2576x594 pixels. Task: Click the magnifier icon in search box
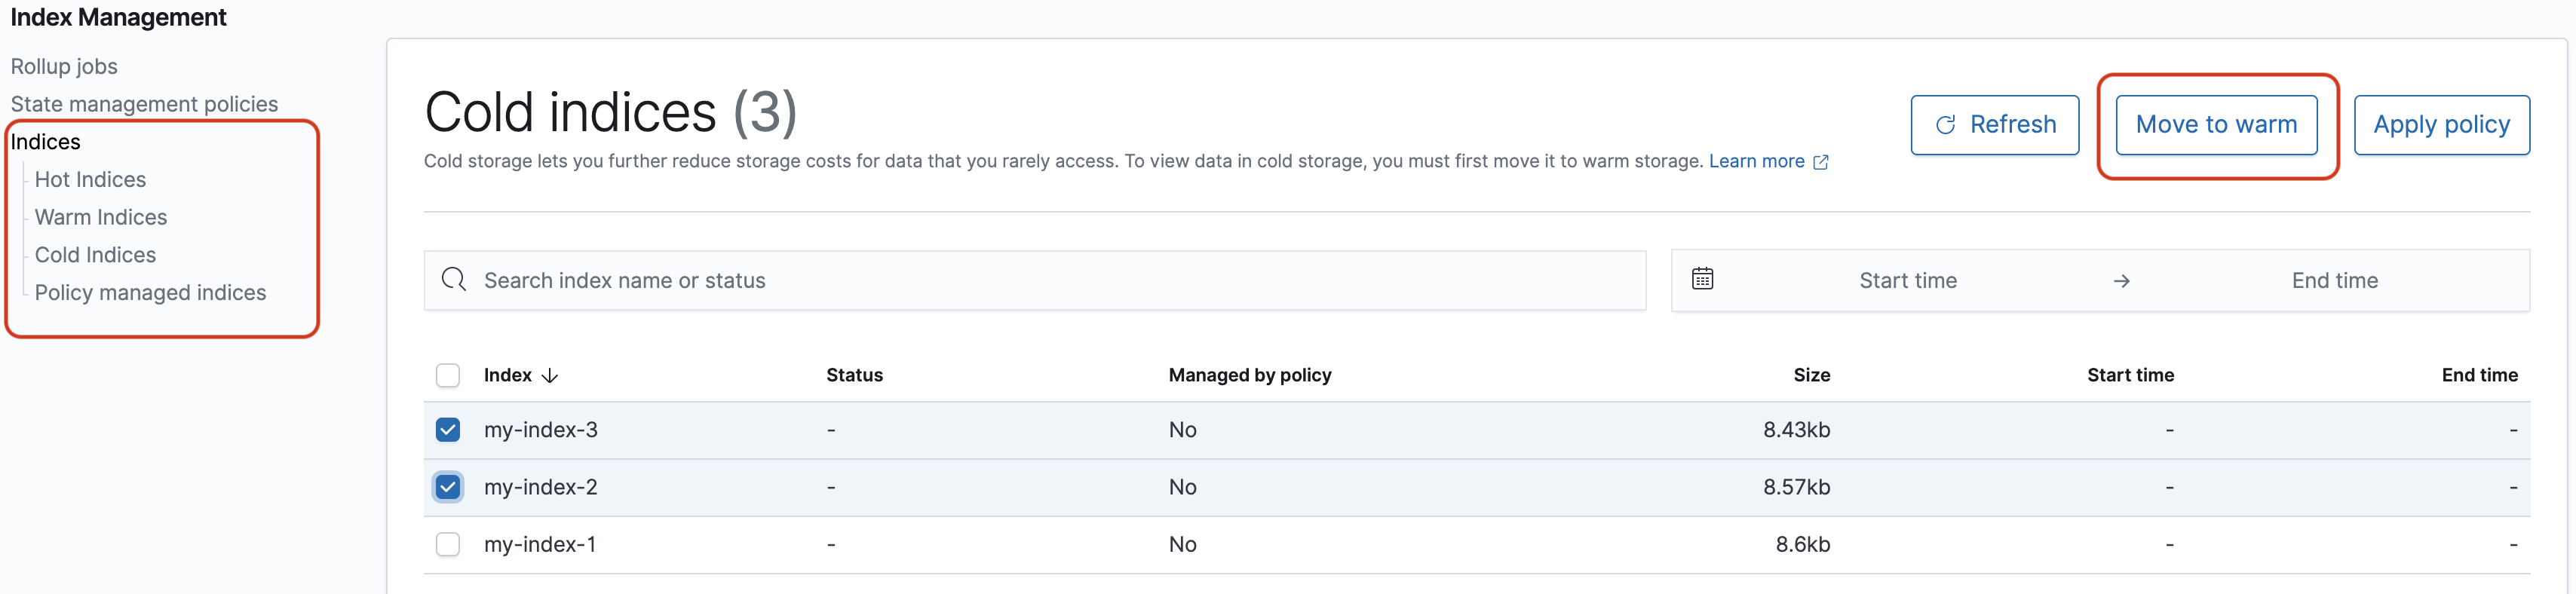454,280
